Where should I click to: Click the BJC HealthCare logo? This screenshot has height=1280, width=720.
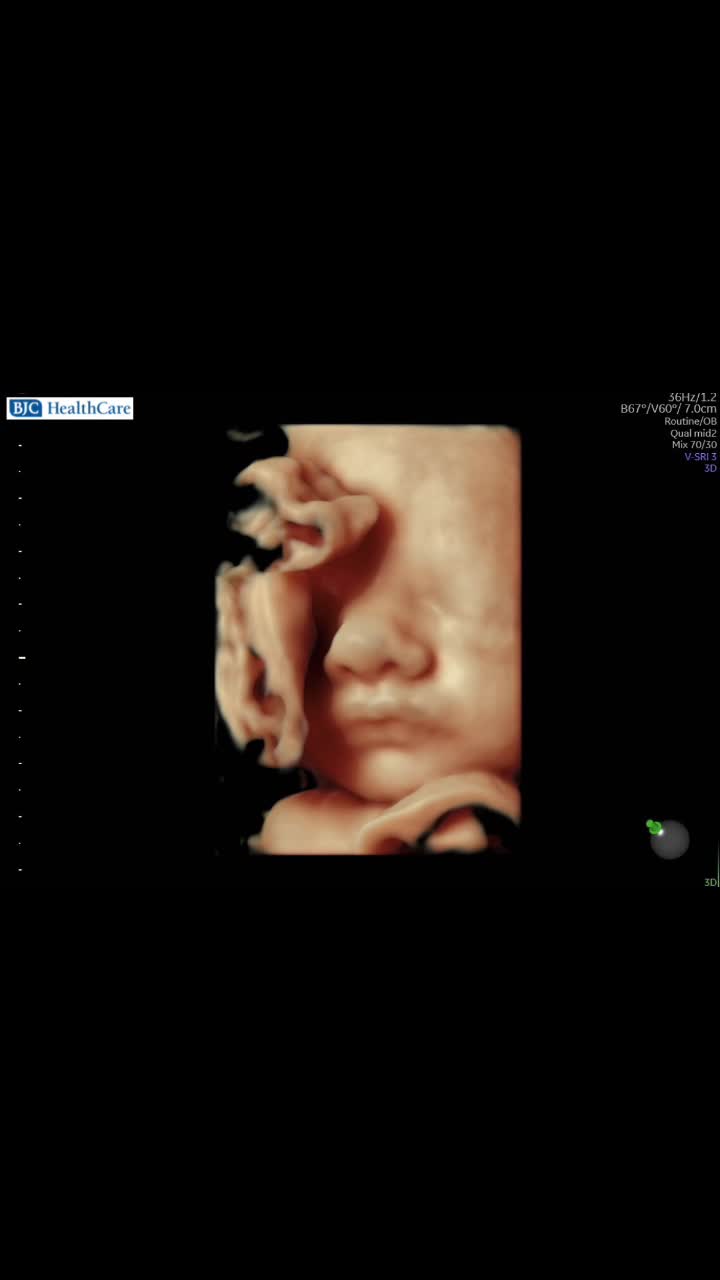(x=70, y=408)
